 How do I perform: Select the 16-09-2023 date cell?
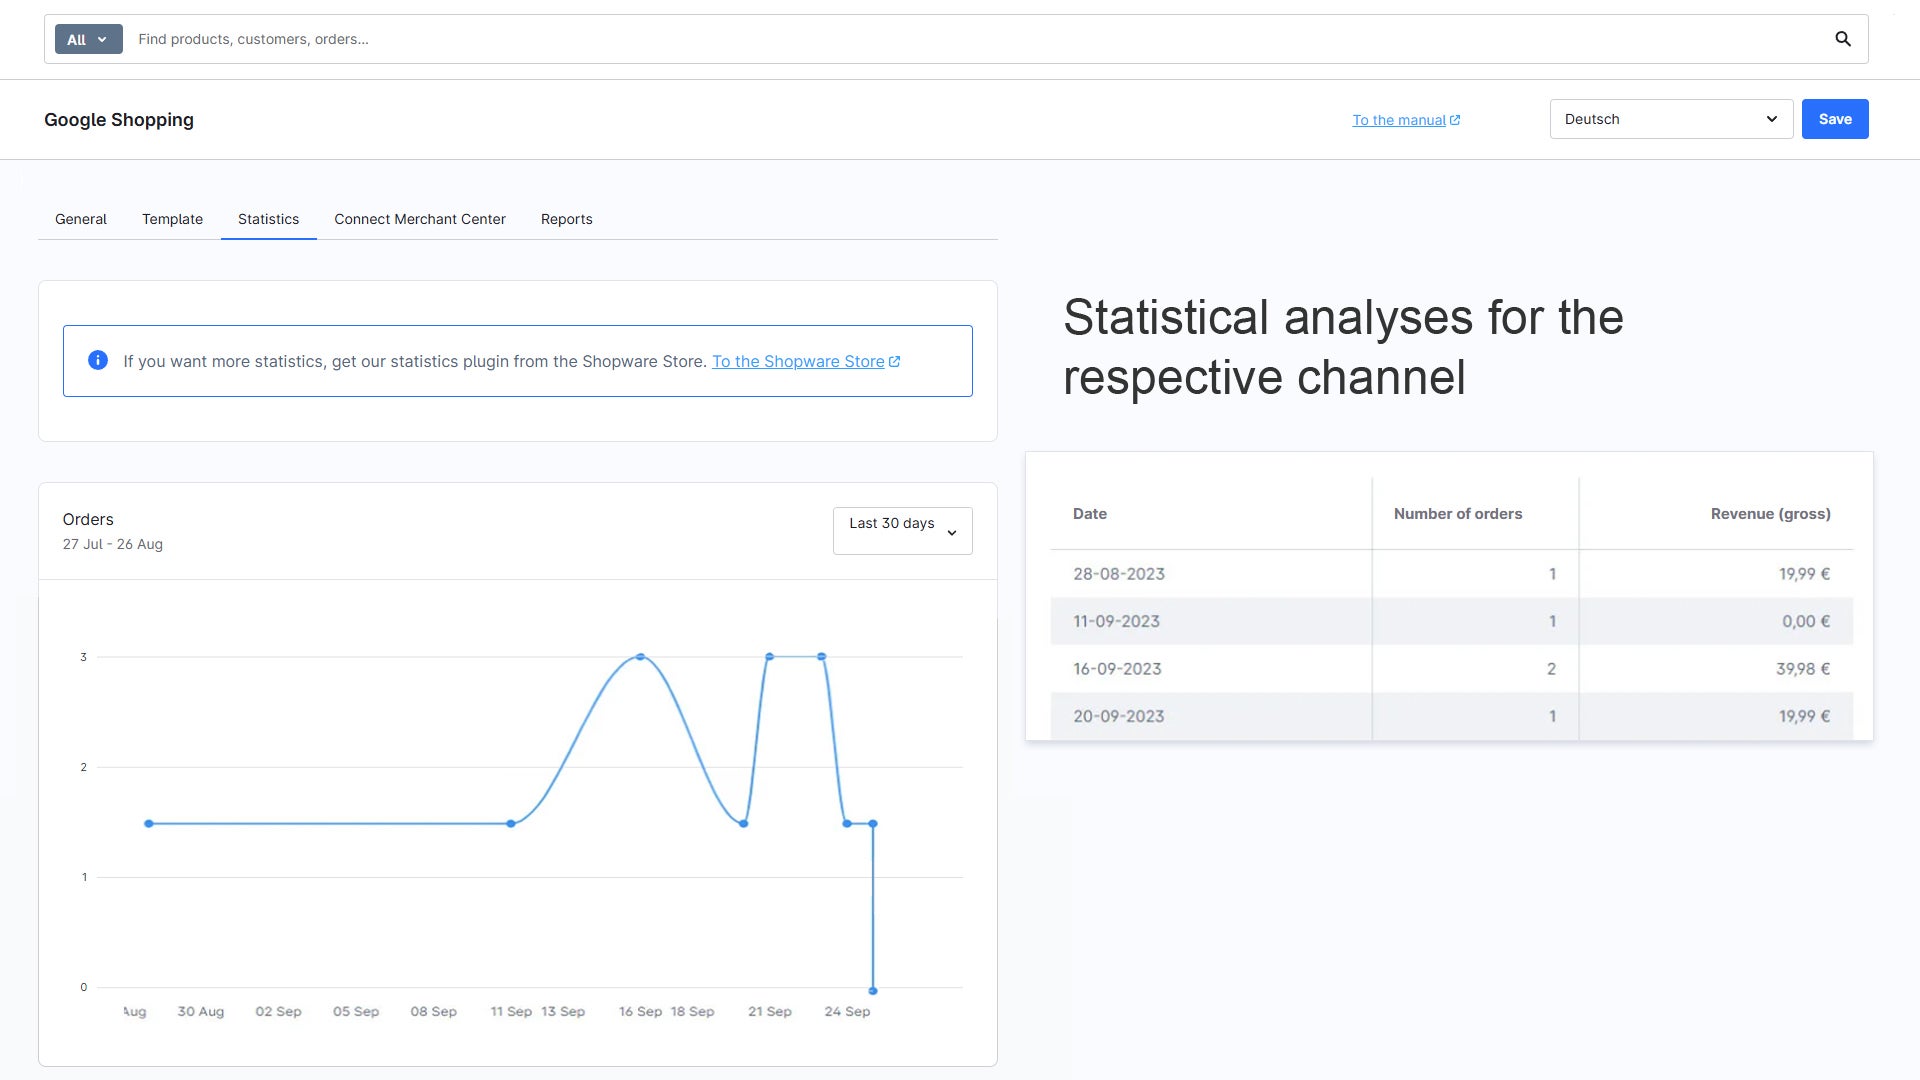[1117, 669]
